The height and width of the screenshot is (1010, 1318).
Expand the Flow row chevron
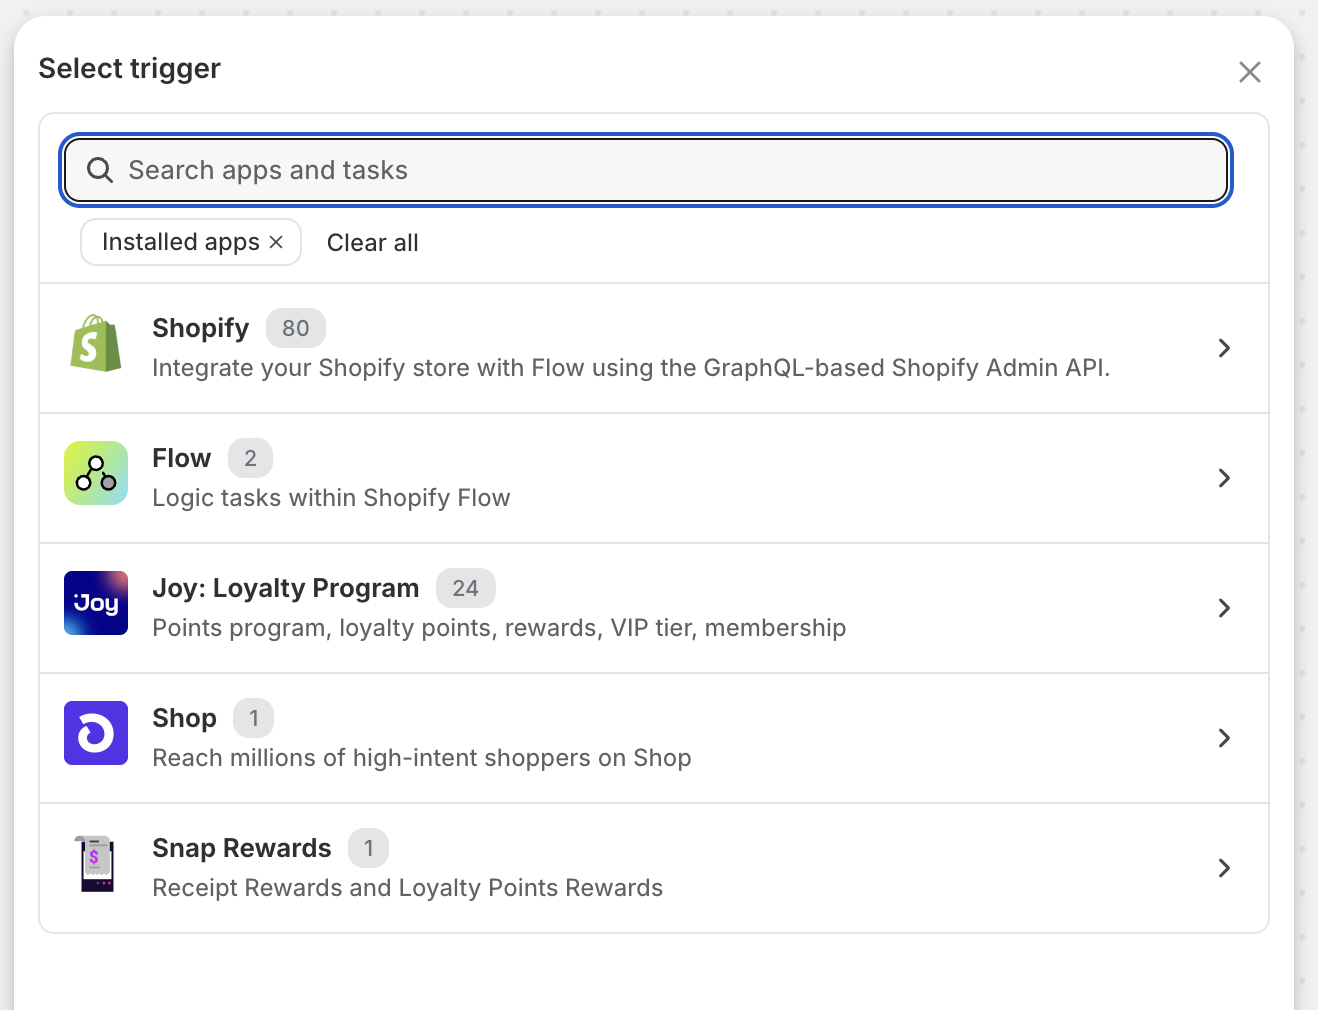click(x=1224, y=478)
